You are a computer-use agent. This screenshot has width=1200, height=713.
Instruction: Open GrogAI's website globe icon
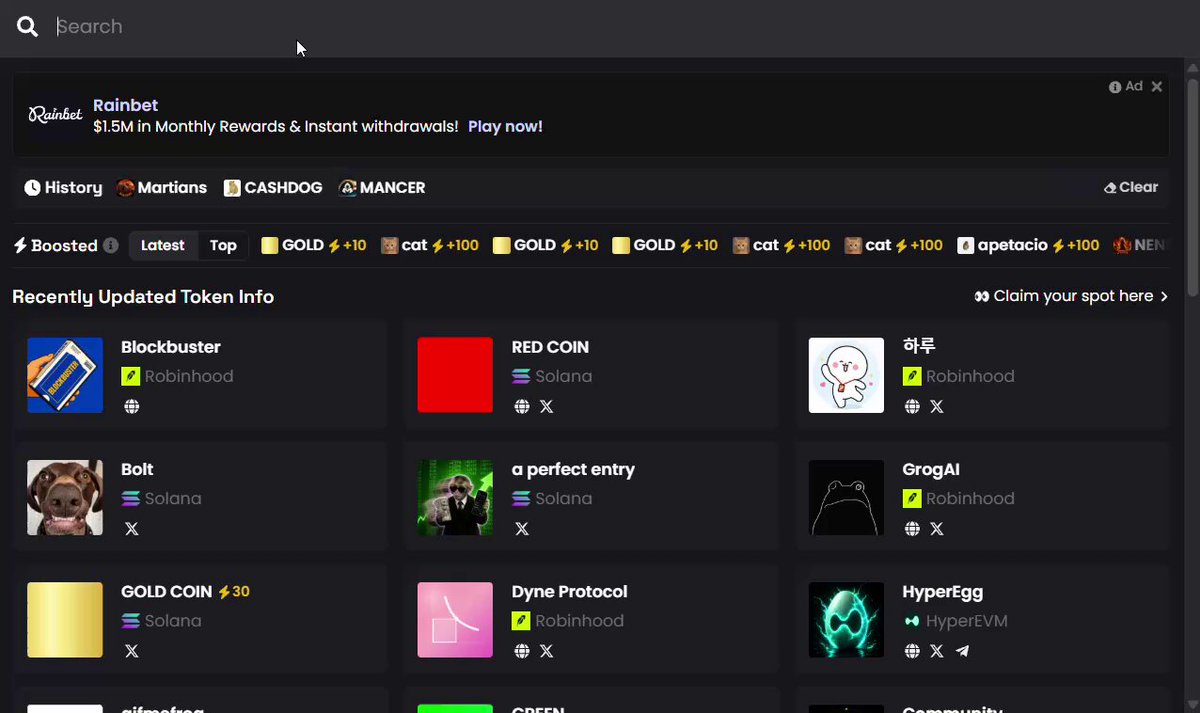912,529
